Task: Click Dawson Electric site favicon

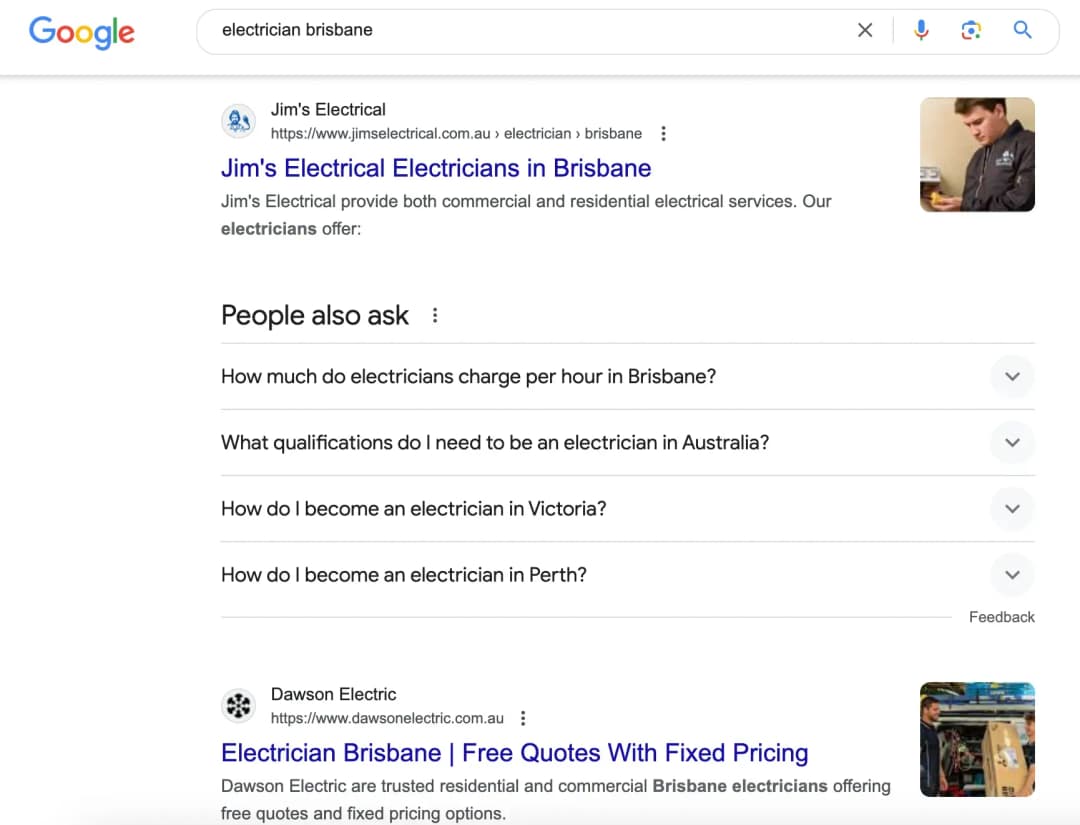Action: pyautogui.click(x=238, y=705)
